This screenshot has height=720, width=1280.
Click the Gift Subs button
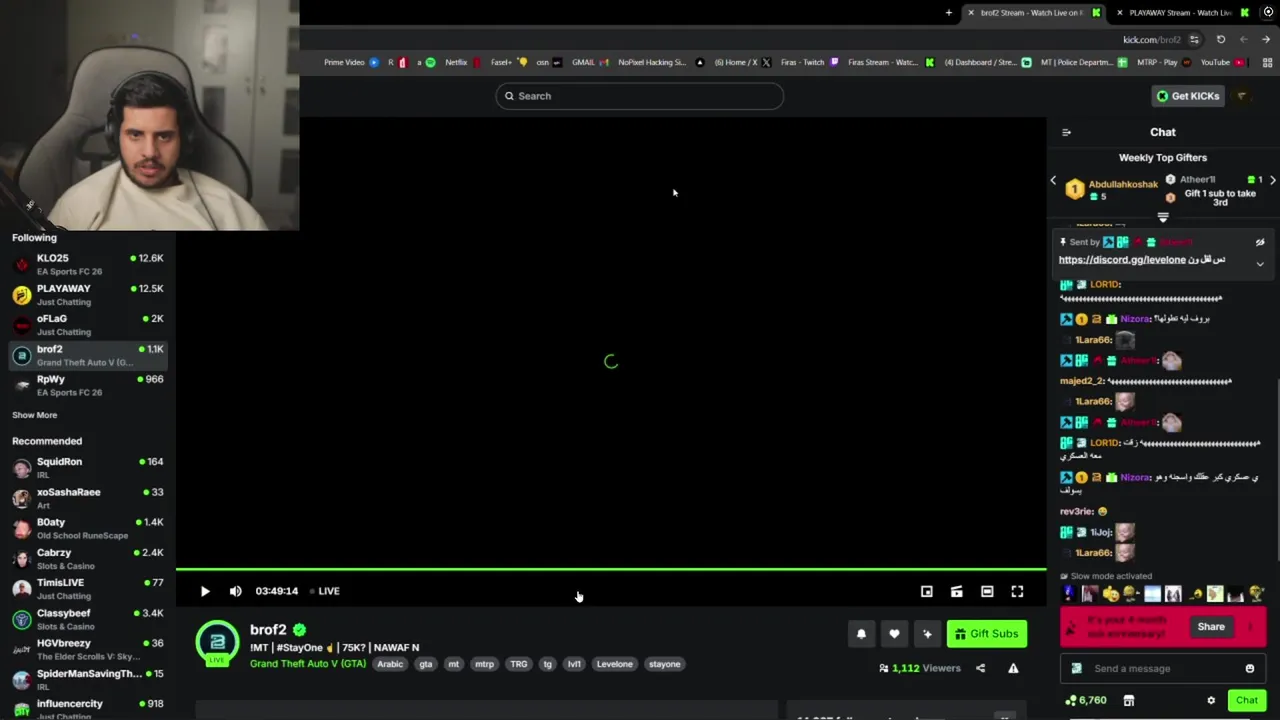click(987, 634)
